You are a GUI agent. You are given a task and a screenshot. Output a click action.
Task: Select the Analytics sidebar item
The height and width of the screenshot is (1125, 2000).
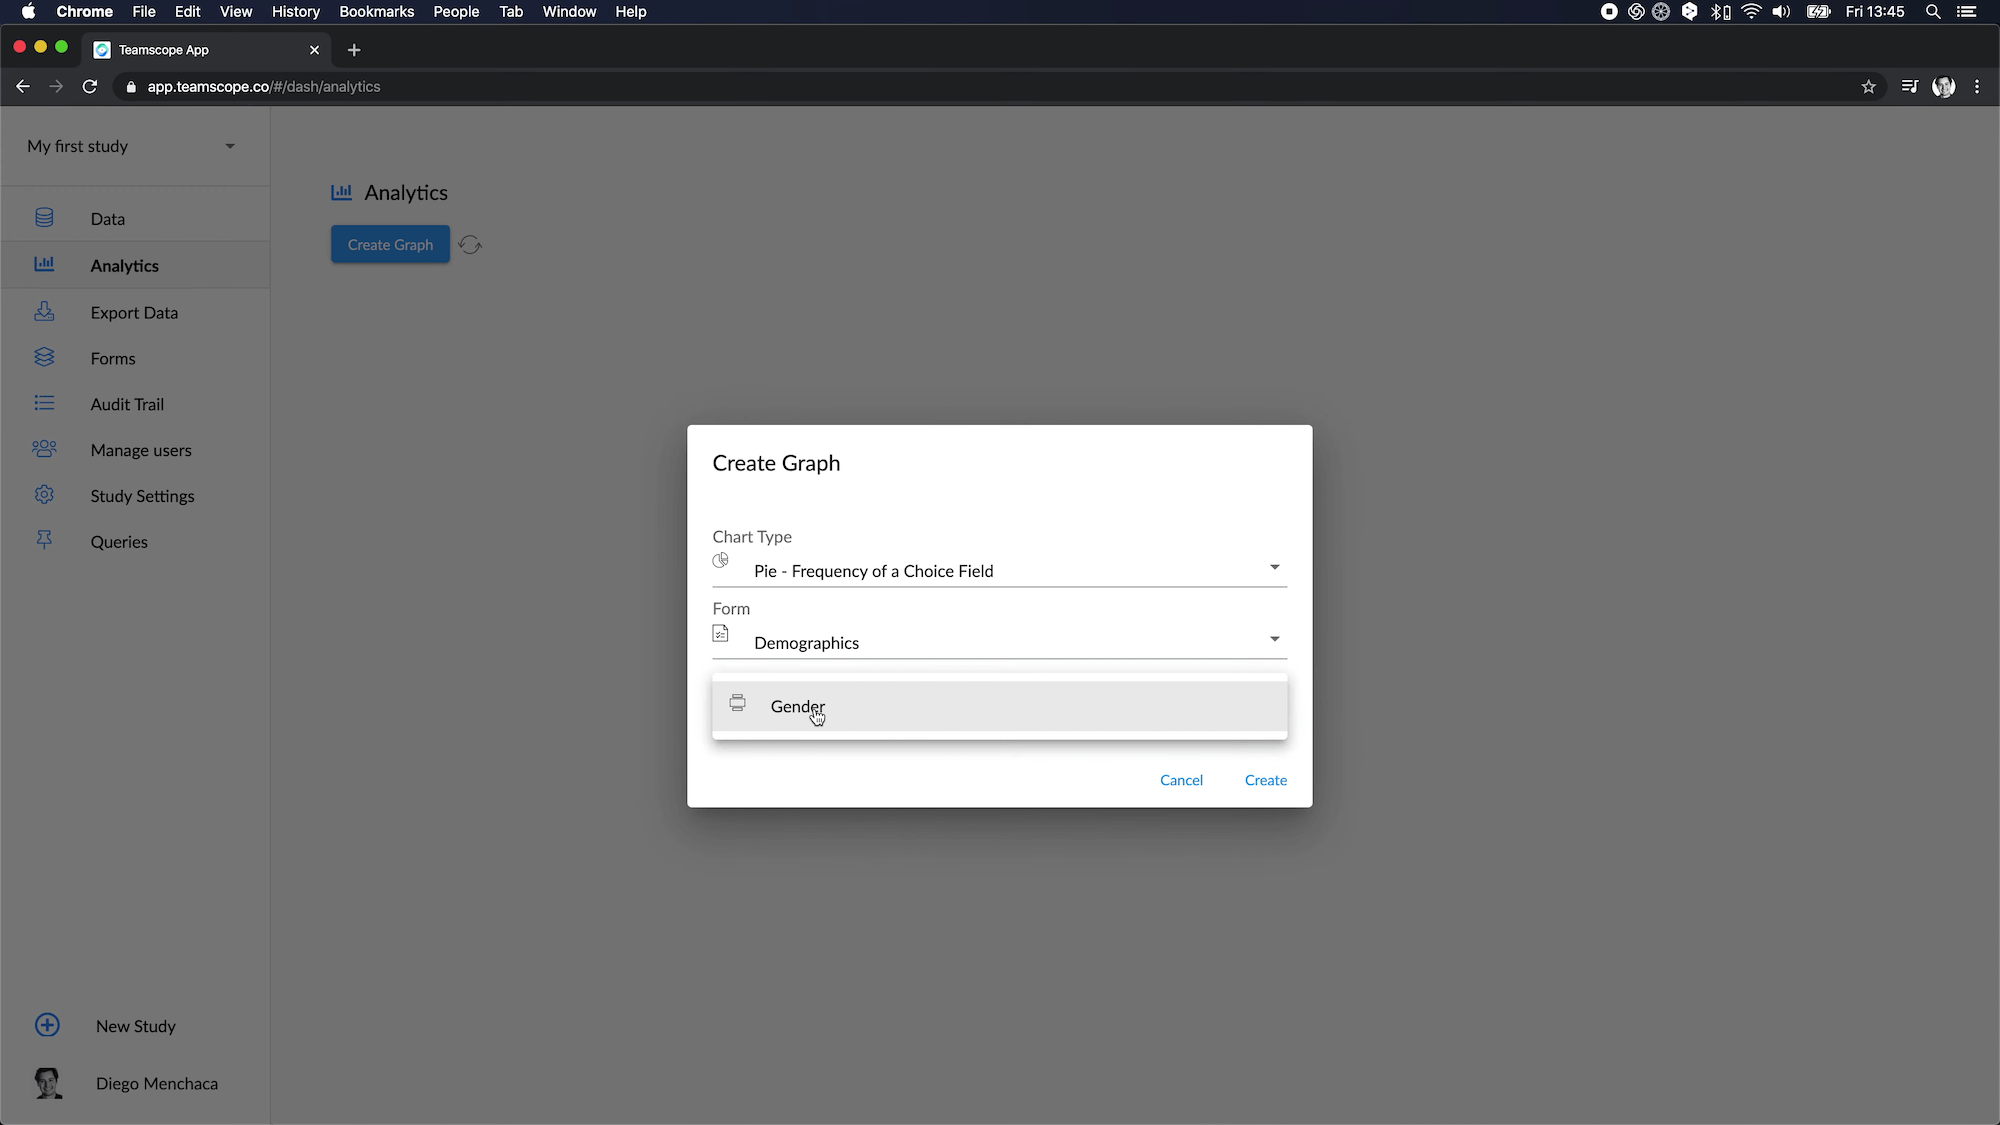[x=124, y=265]
